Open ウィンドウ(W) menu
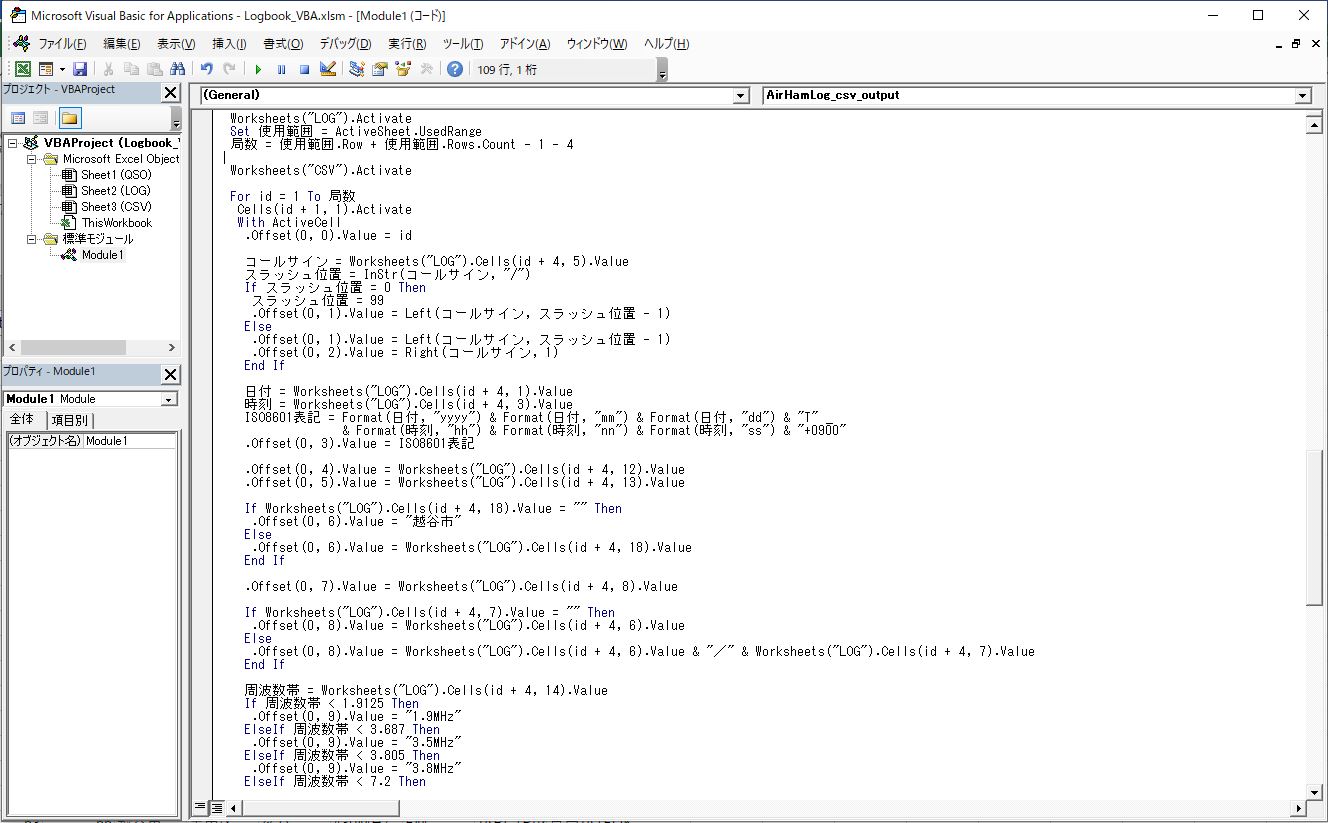 (x=597, y=44)
